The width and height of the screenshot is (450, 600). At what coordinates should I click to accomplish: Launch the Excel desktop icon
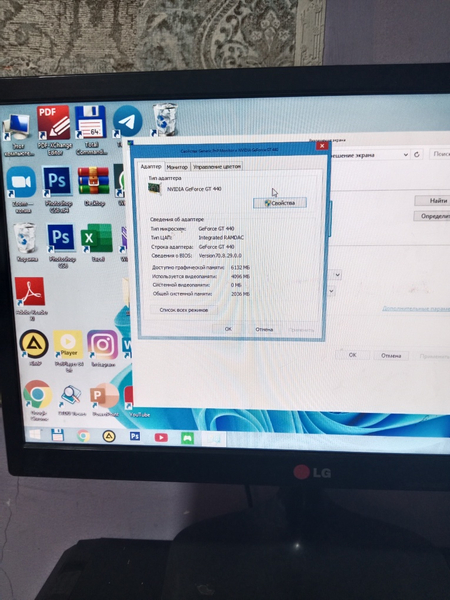click(x=97, y=243)
